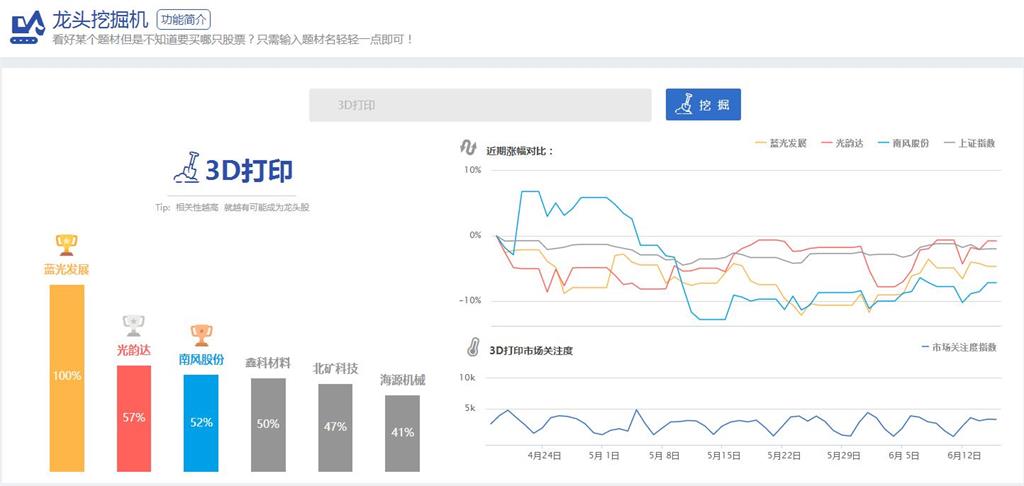Screen dimensions: 1024x486
Task: Focus the 3D打印 search input field
Action: coord(482,104)
